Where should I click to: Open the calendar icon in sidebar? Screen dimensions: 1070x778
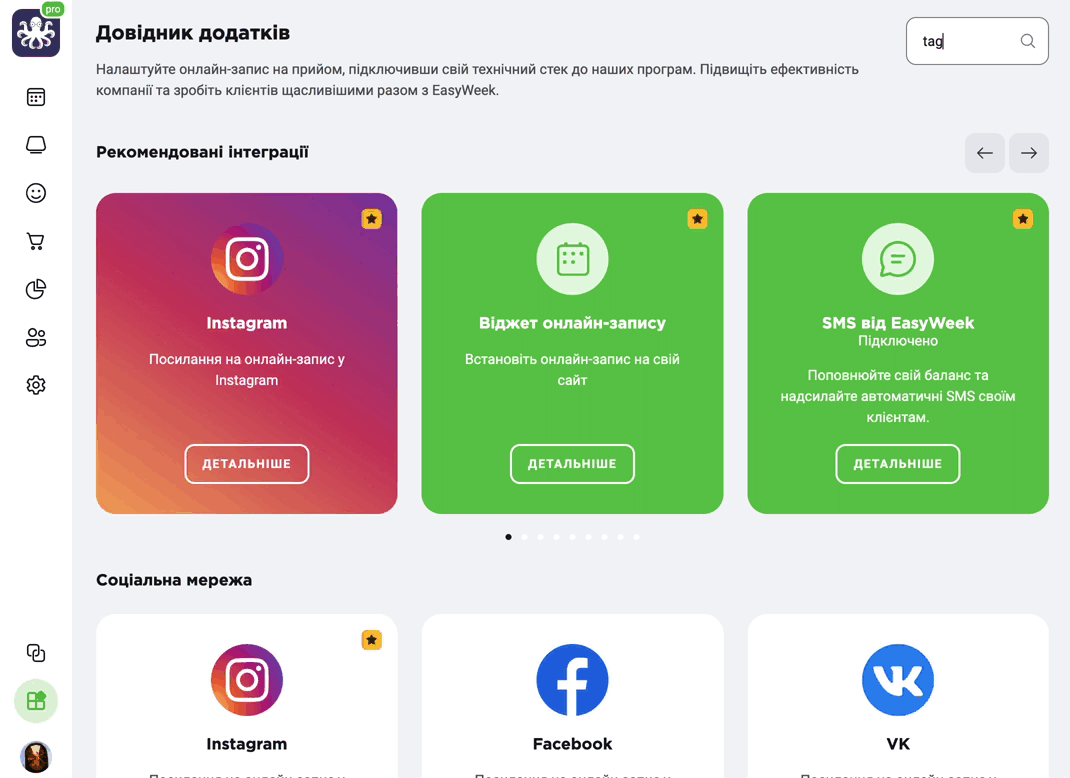35,97
